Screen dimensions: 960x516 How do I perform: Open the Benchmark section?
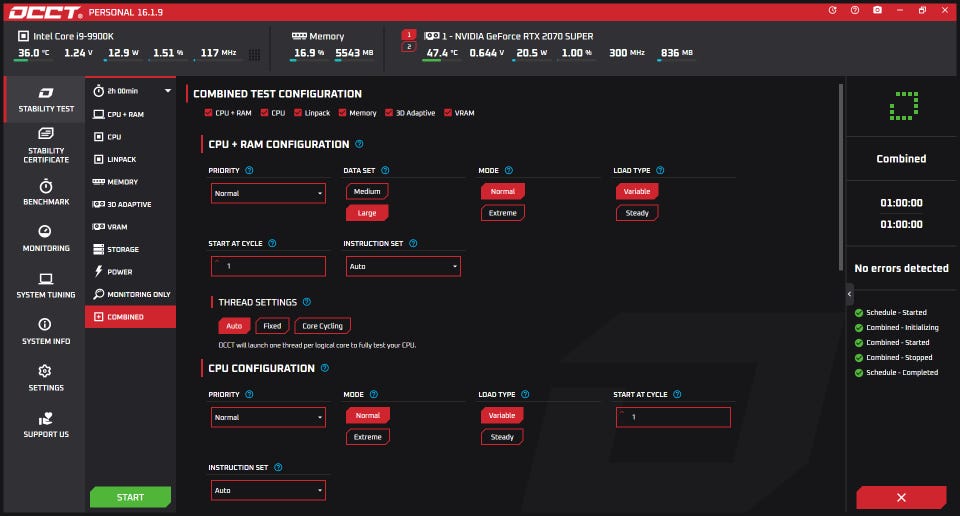46,192
